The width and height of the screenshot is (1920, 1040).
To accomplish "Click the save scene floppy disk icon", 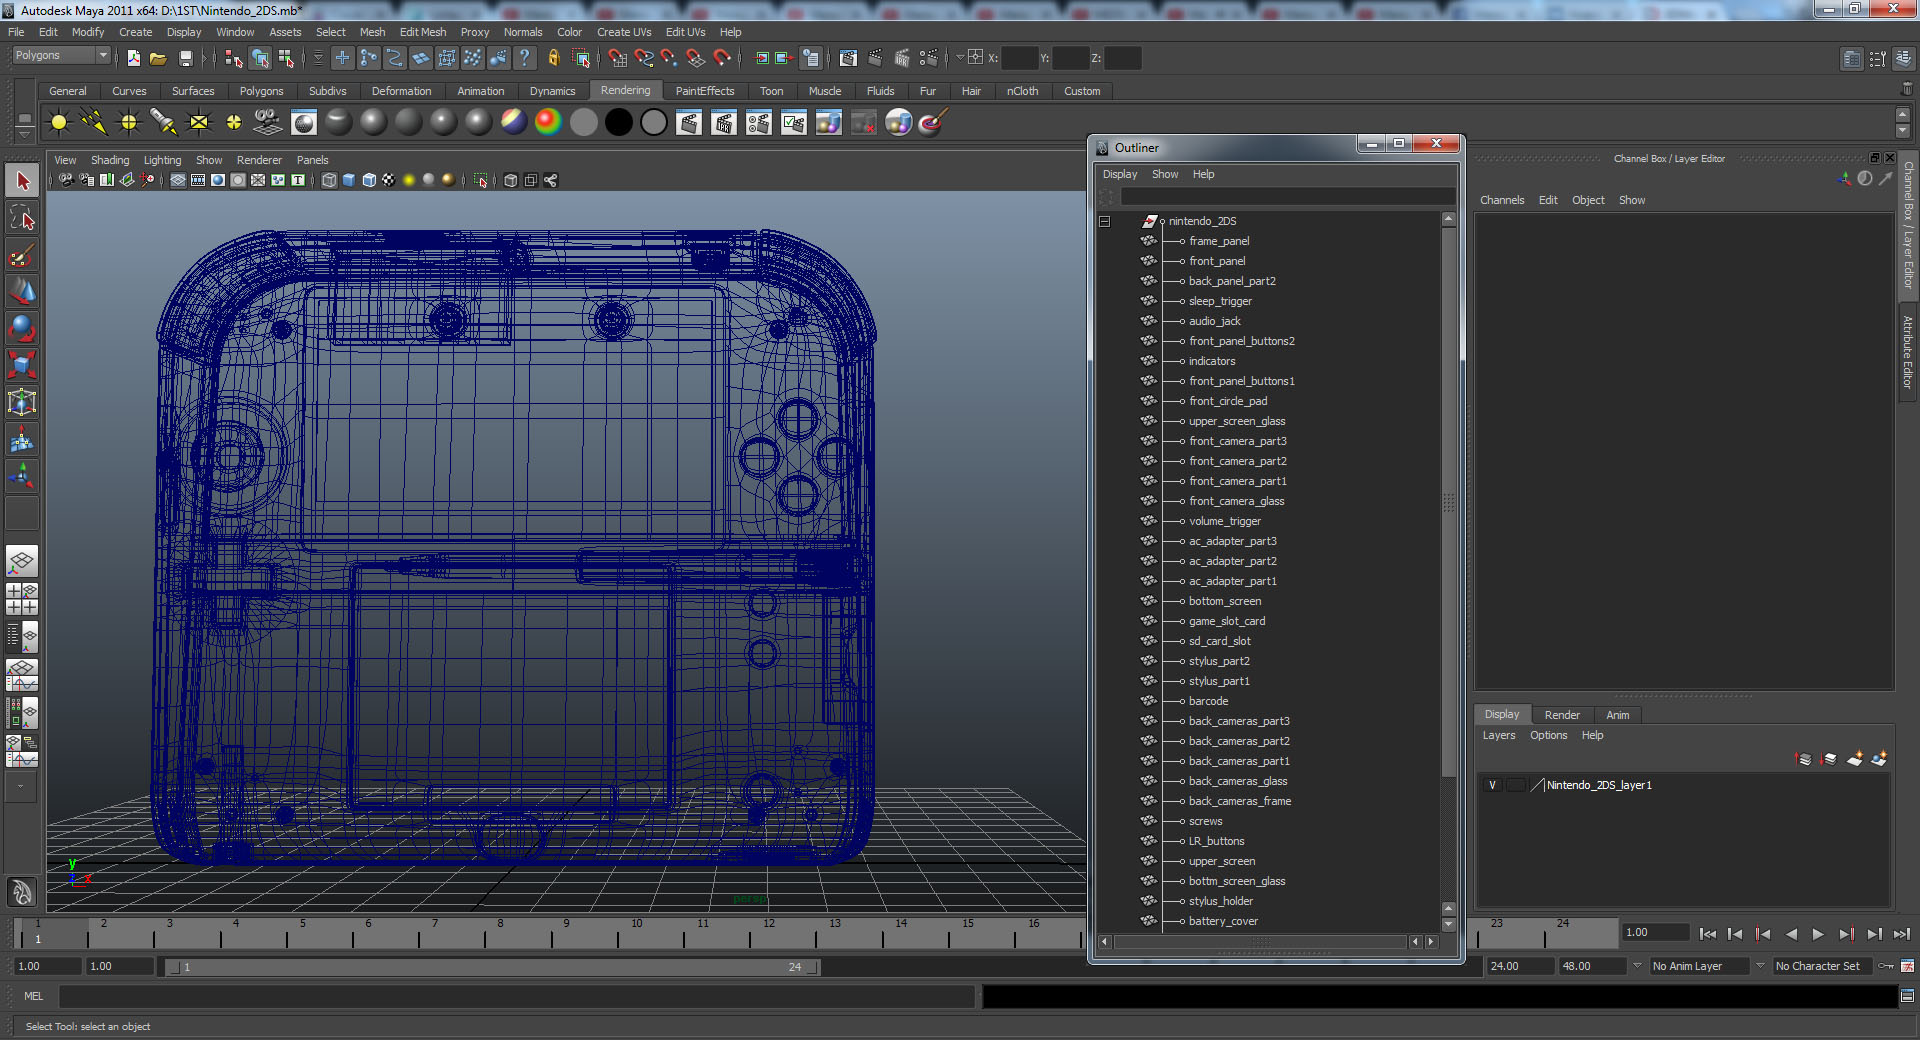I will pos(185,58).
